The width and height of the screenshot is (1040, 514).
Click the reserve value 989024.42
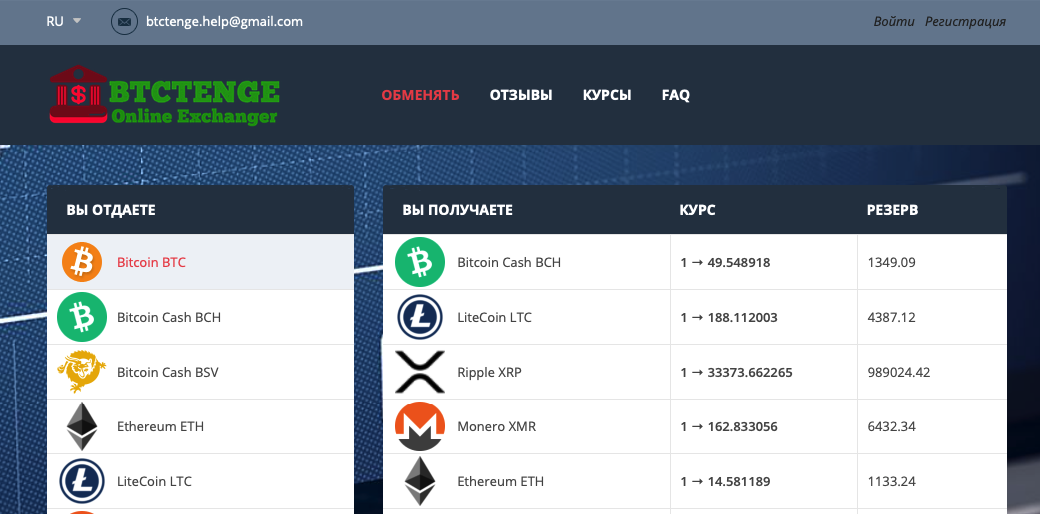click(899, 373)
